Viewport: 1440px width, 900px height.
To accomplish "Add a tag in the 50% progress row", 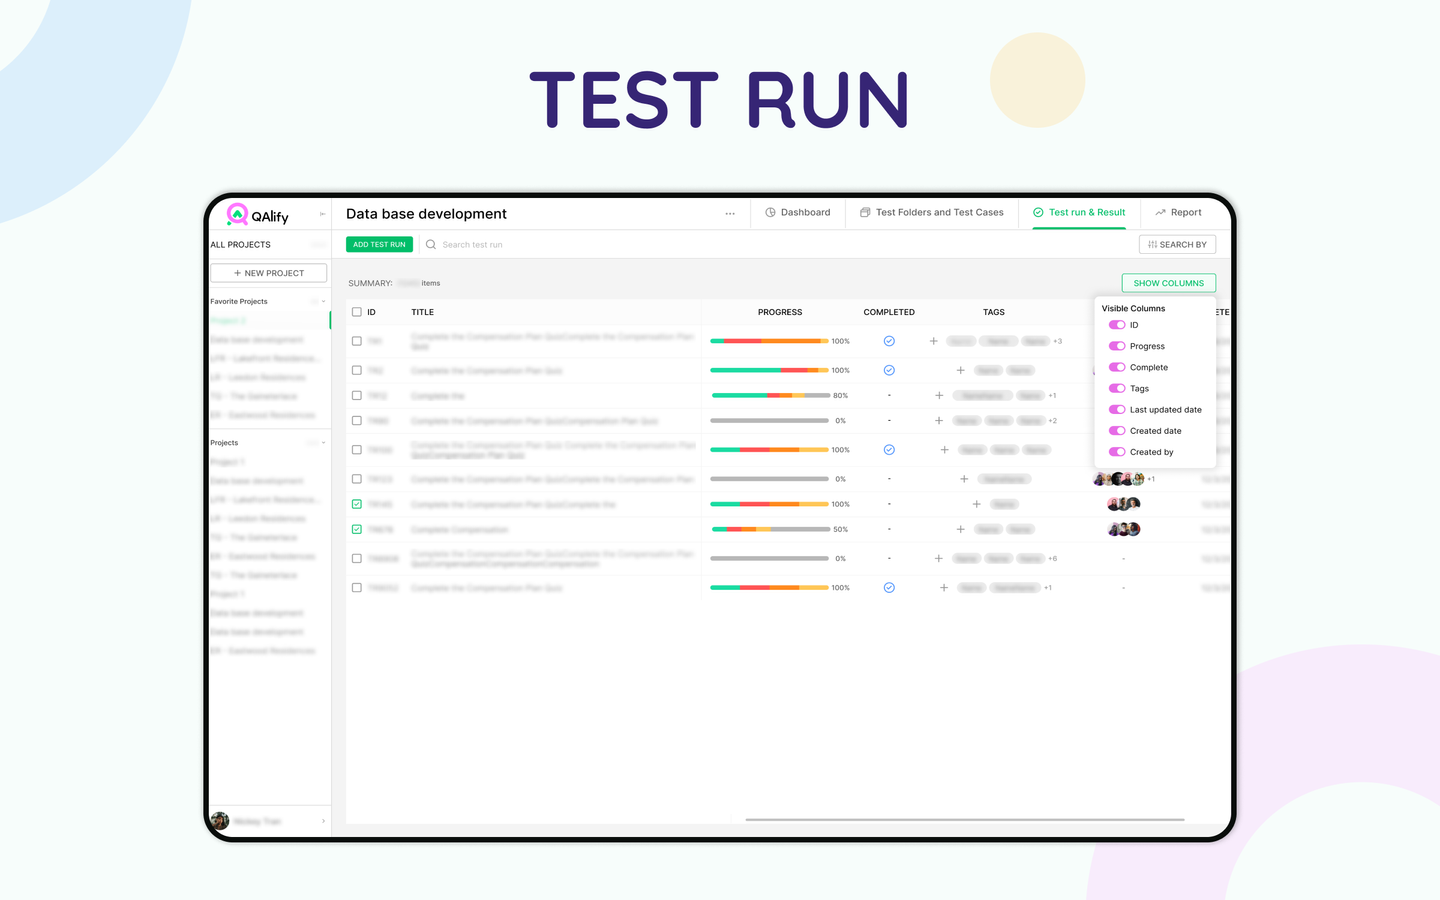I will point(960,529).
